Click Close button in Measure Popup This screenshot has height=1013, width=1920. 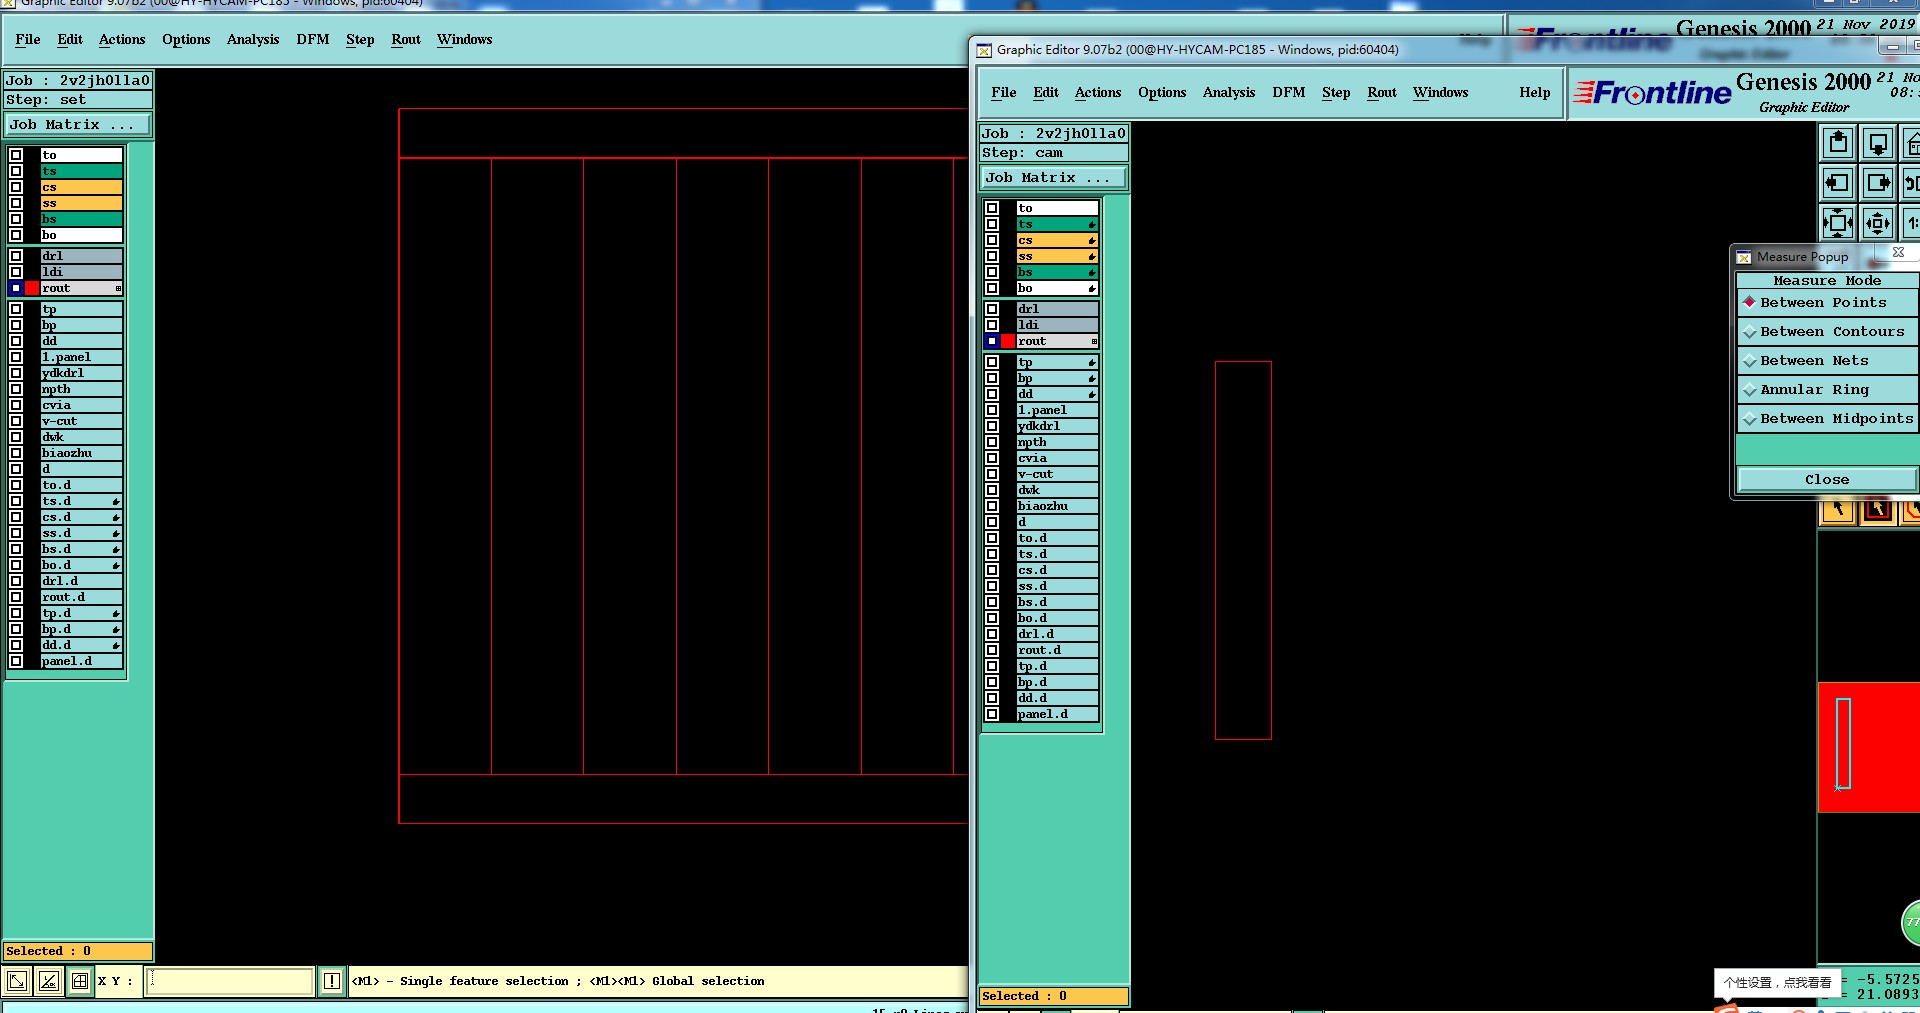tap(1827, 480)
